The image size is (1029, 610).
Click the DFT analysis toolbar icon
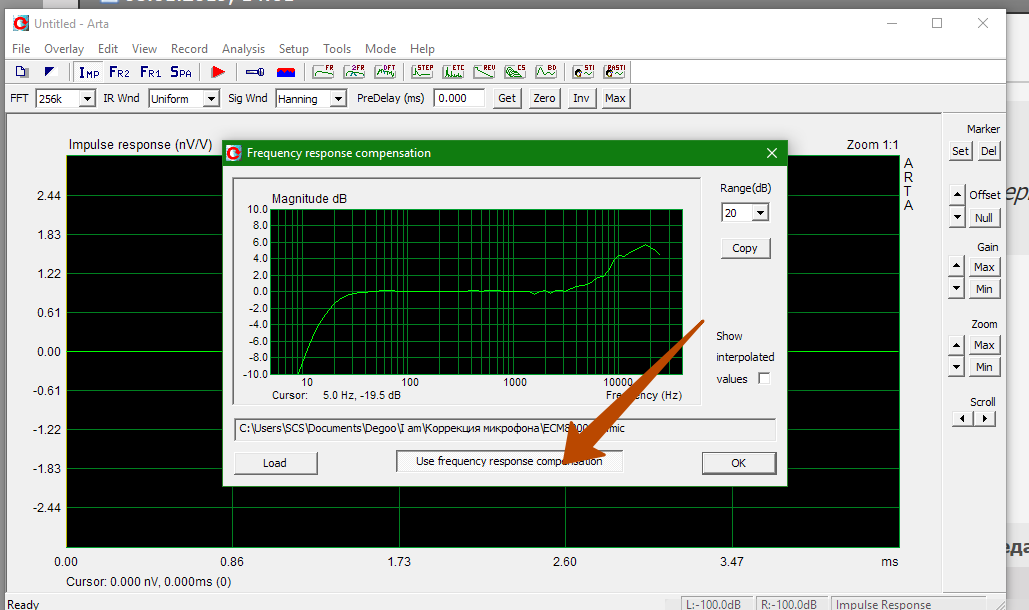pyautogui.click(x=385, y=72)
